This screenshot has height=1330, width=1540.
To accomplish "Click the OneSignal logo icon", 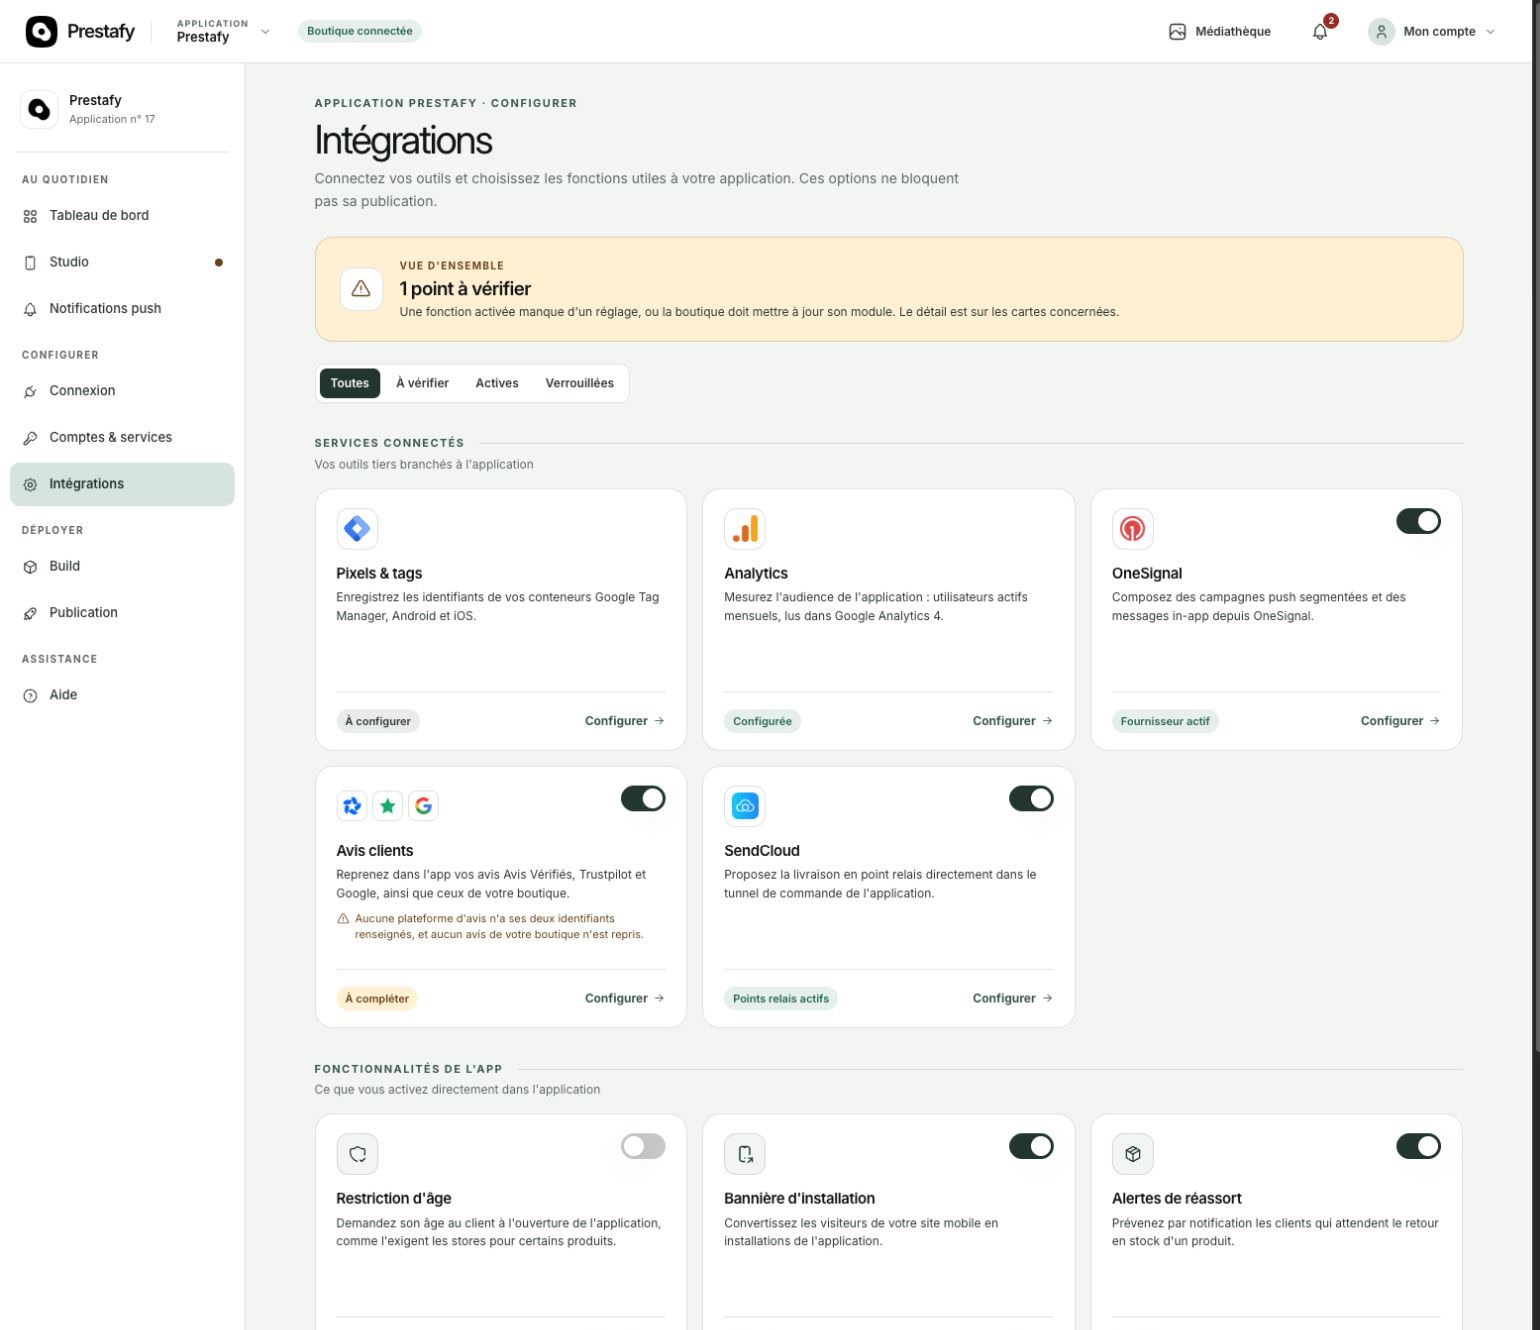I will point(1132,528).
